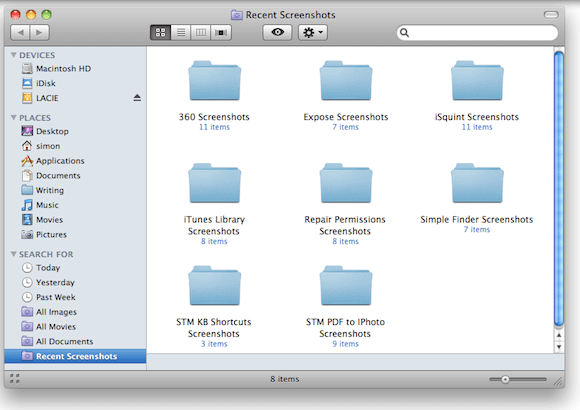Select the iSquint Screenshots folder
The height and width of the screenshot is (410, 580).
pos(477,81)
